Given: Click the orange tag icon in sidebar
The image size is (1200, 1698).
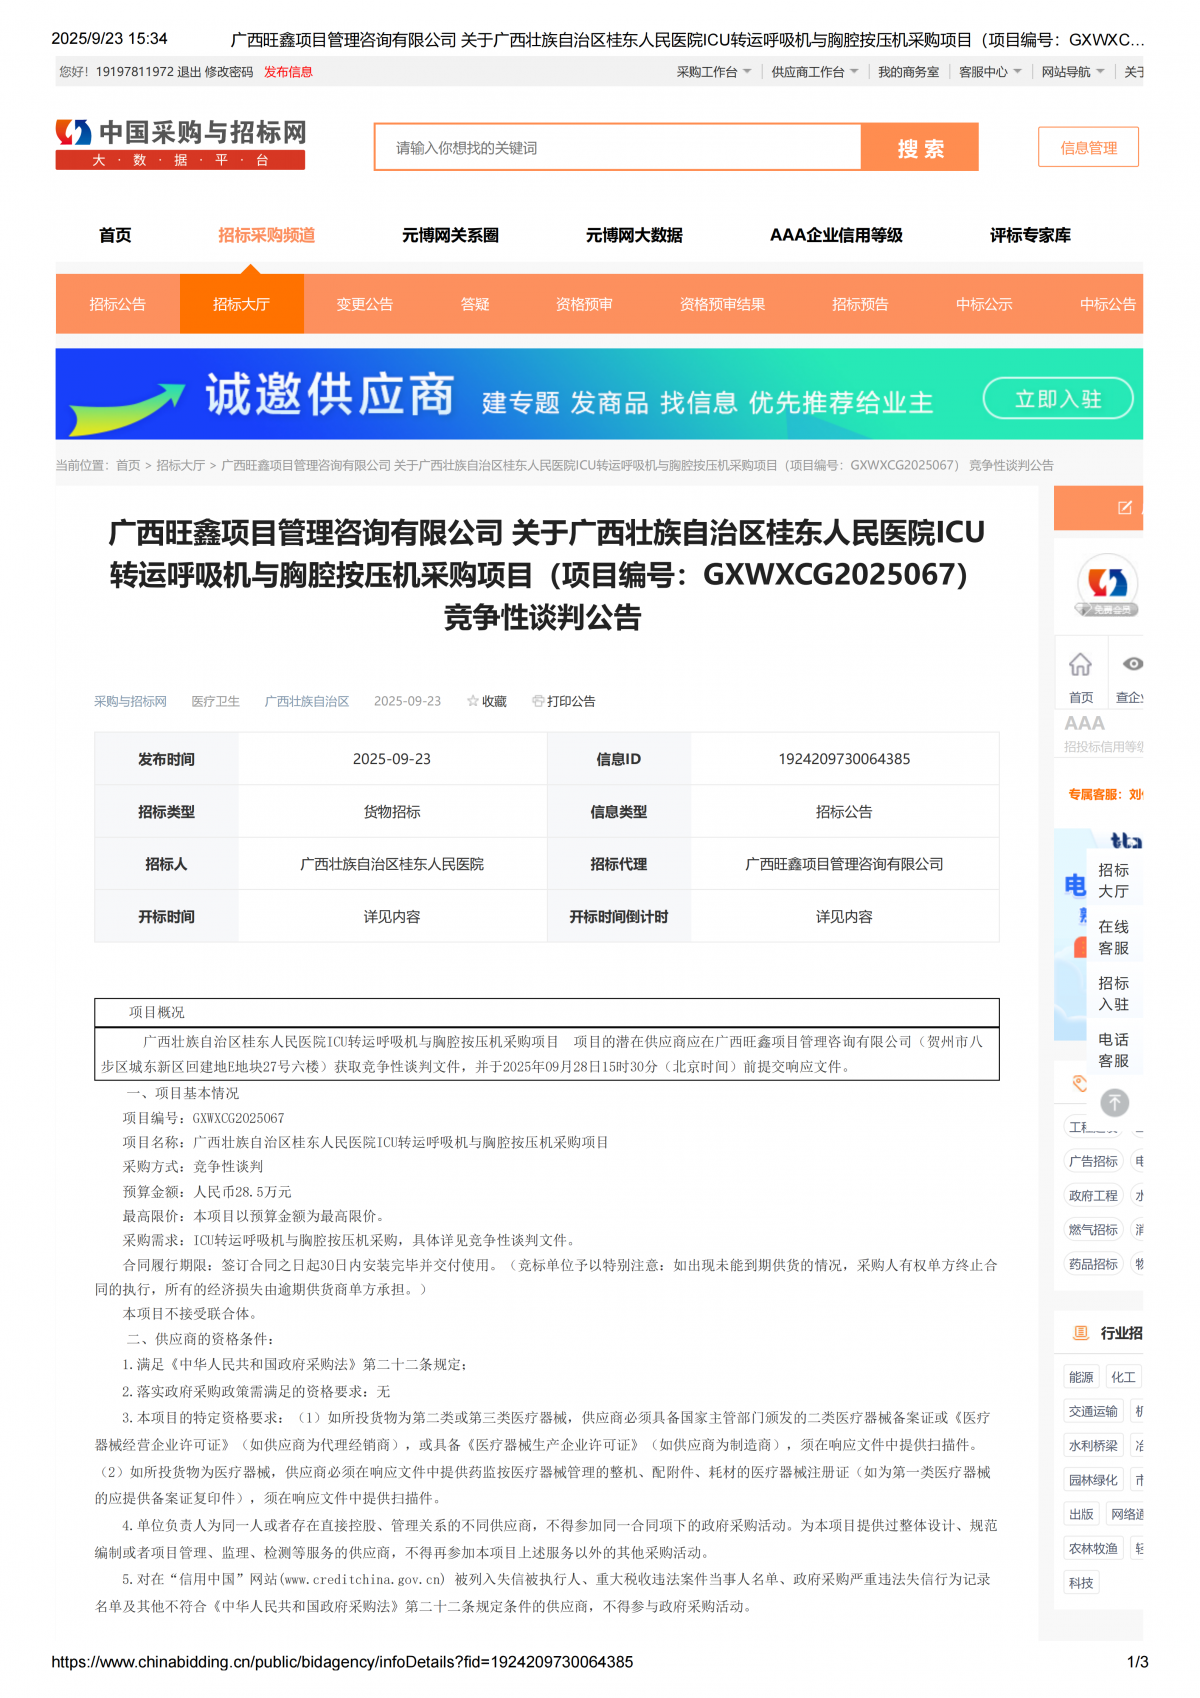Looking at the screenshot, I should [1079, 1083].
